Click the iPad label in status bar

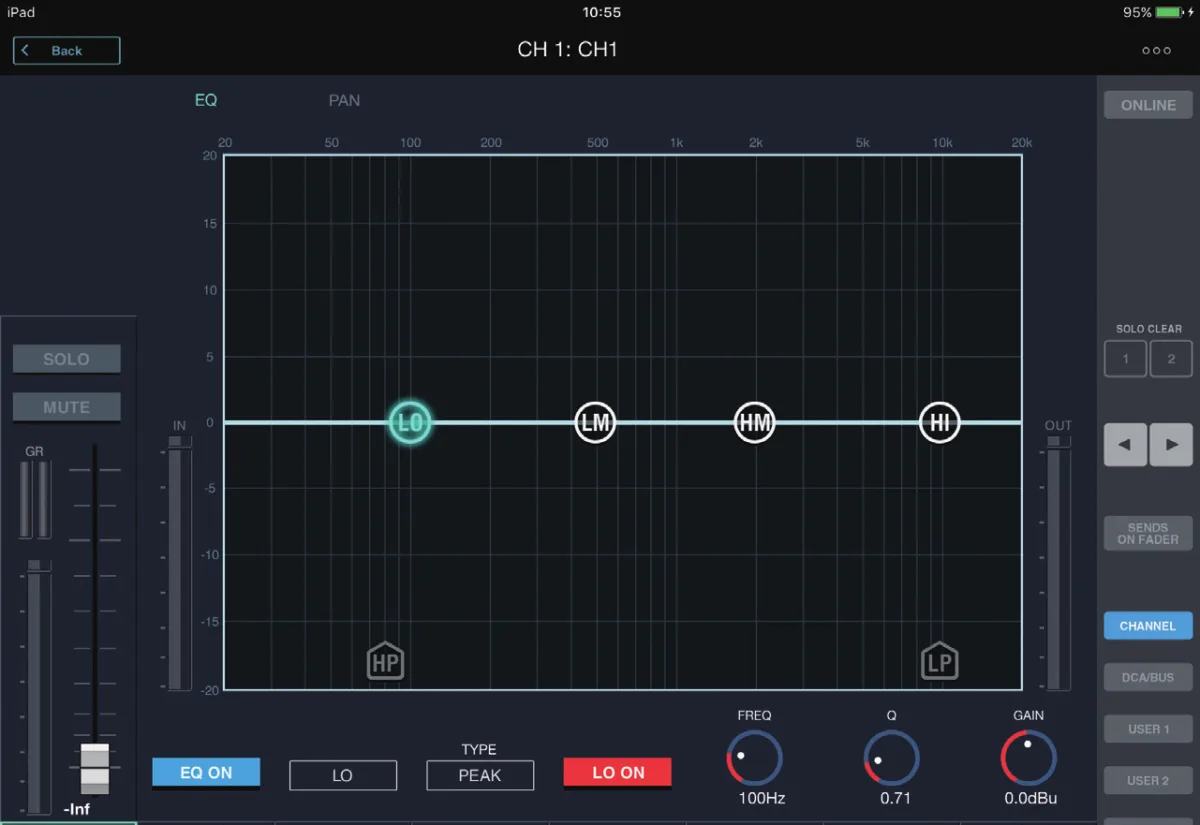pos(21,12)
